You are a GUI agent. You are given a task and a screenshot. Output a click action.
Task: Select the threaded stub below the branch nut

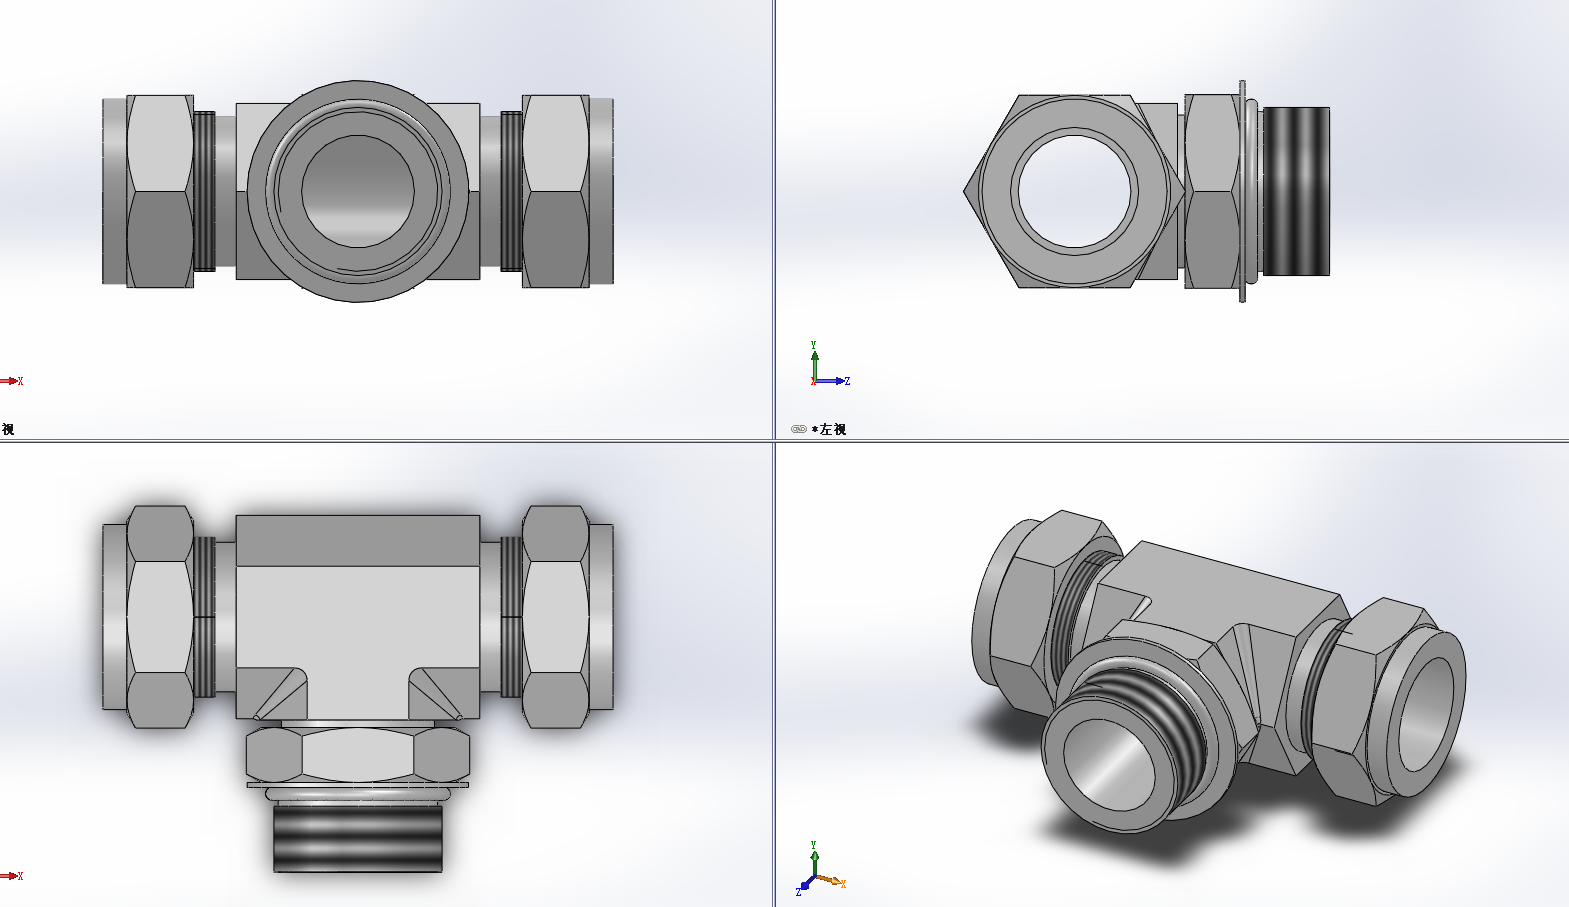pyautogui.click(x=357, y=837)
